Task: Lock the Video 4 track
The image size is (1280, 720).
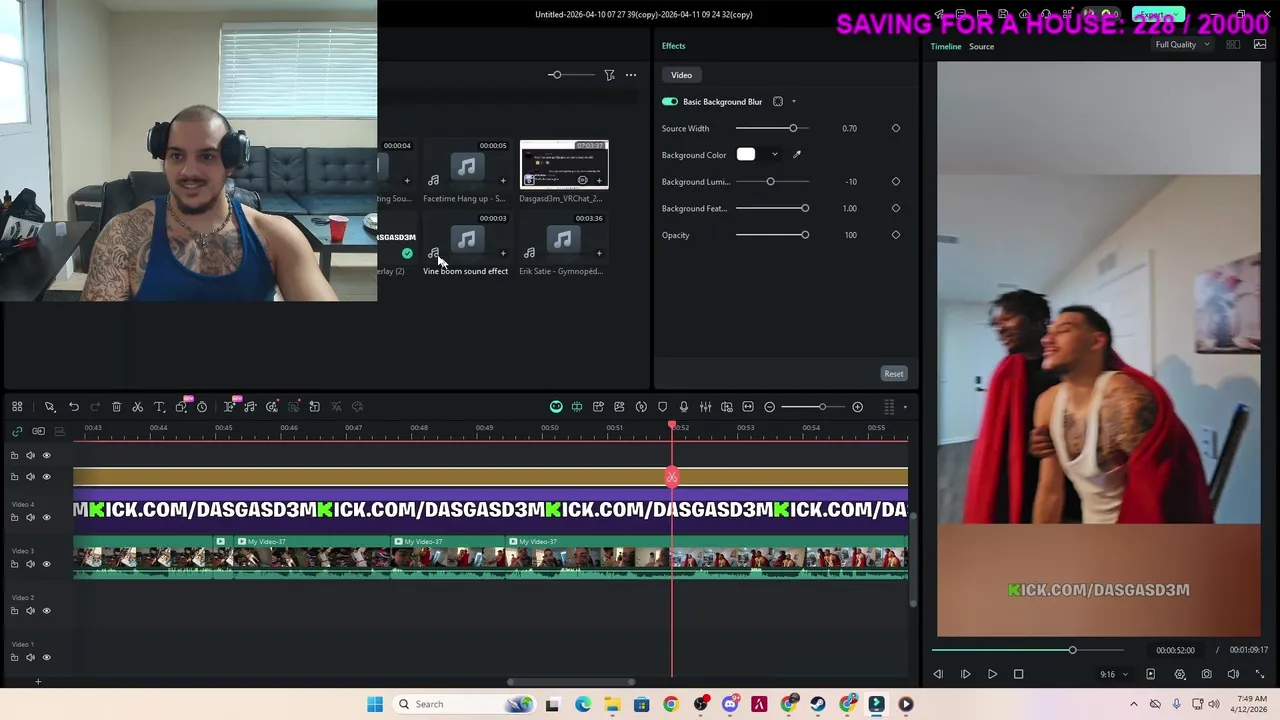Action: pyautogui.click(x=14, y=517)
